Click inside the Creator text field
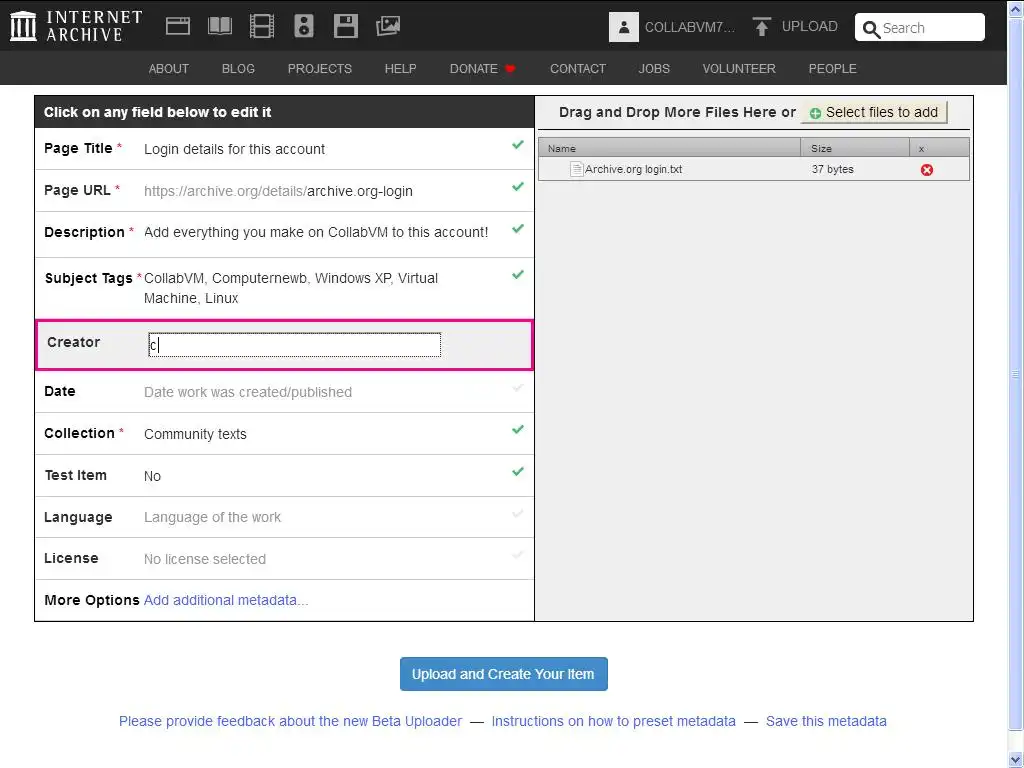Screen dimensions: 1024x768 pyautogui.click(x=295, y=345)
